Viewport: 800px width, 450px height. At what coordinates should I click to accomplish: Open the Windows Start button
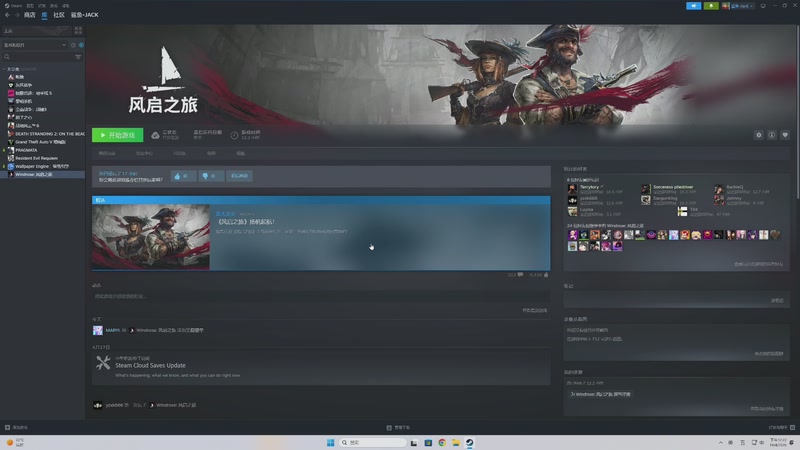tap(331, 442)
